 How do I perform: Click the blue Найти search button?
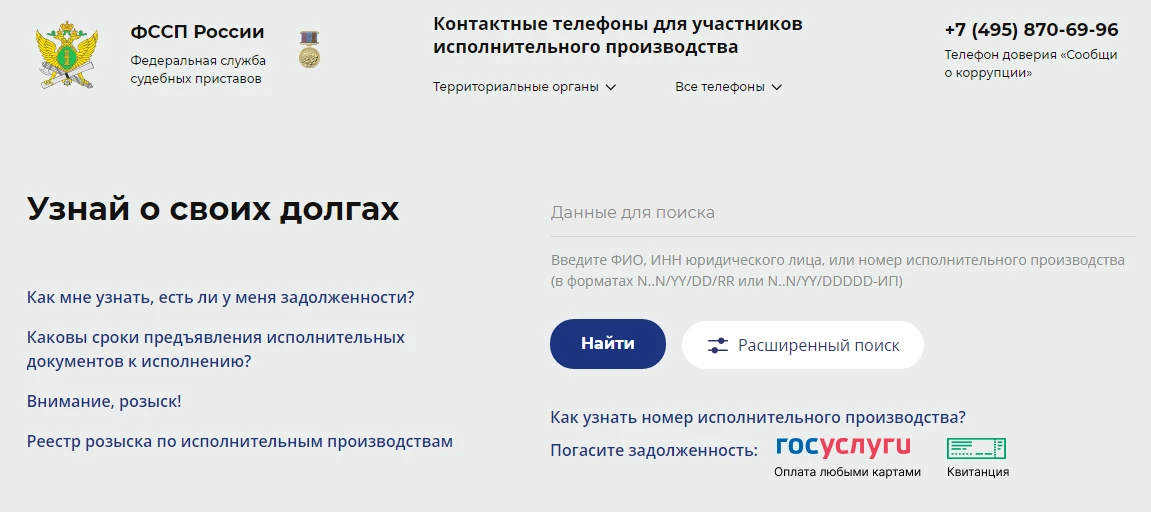click(608, 344)
